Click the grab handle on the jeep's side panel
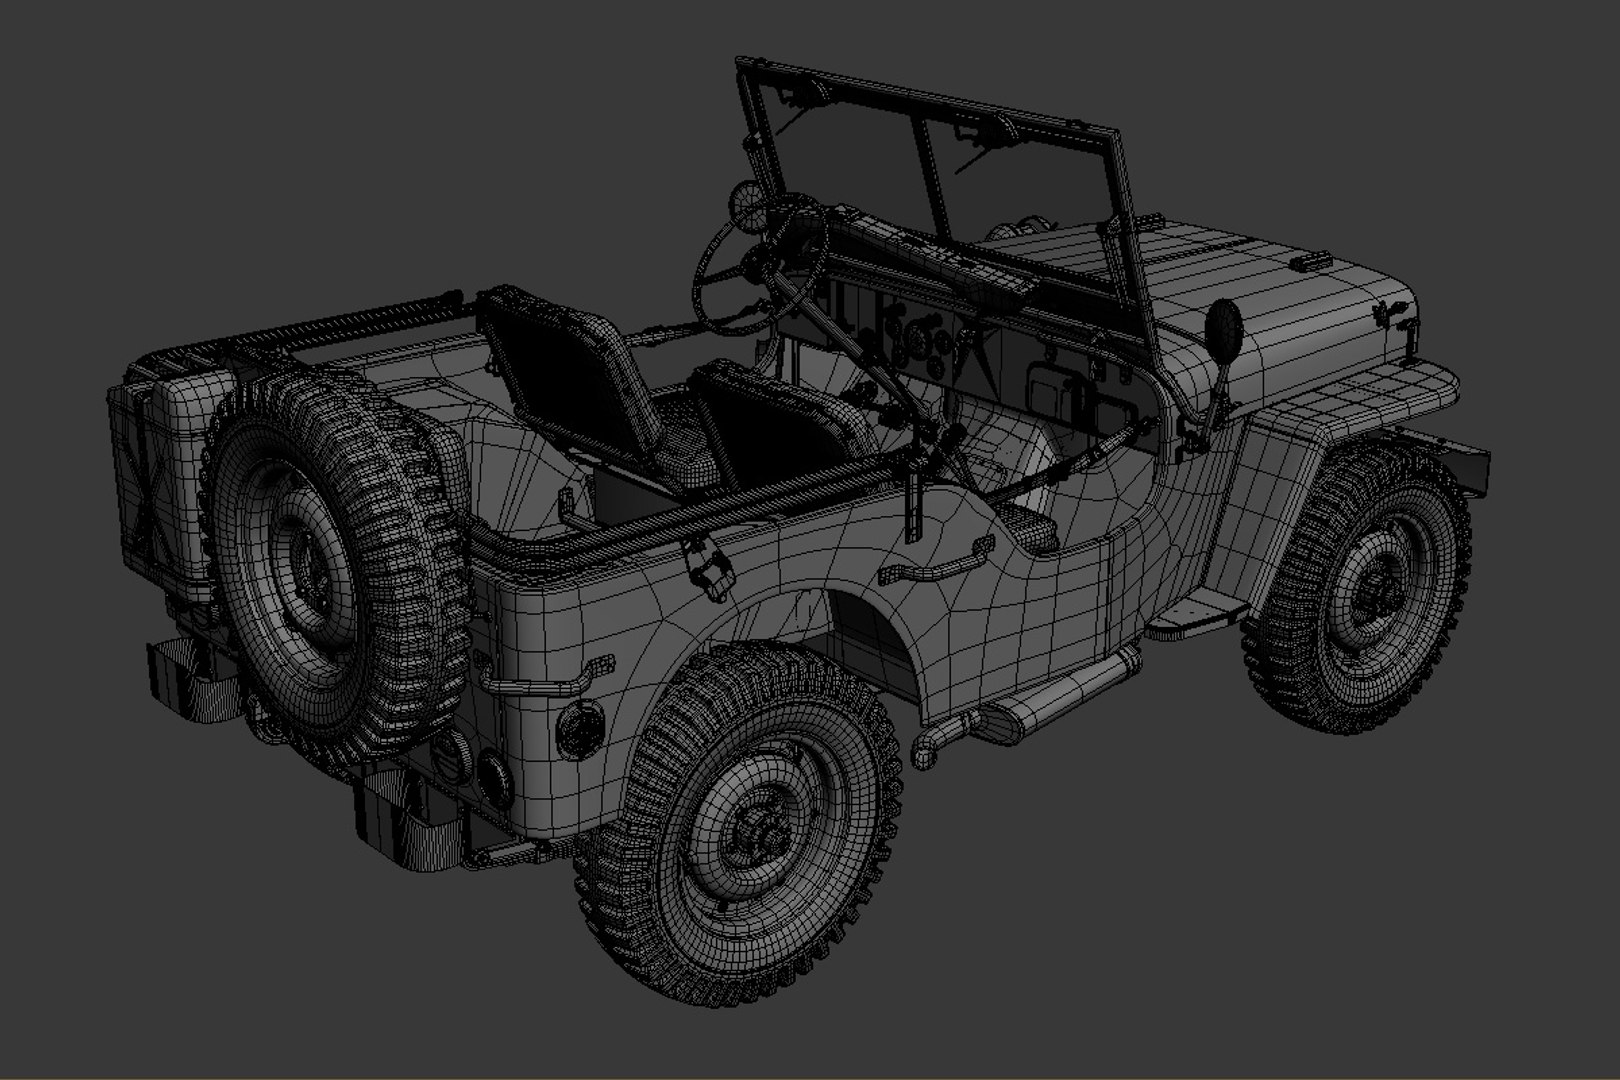1620x1080 pixels. (x=937, y=564)
